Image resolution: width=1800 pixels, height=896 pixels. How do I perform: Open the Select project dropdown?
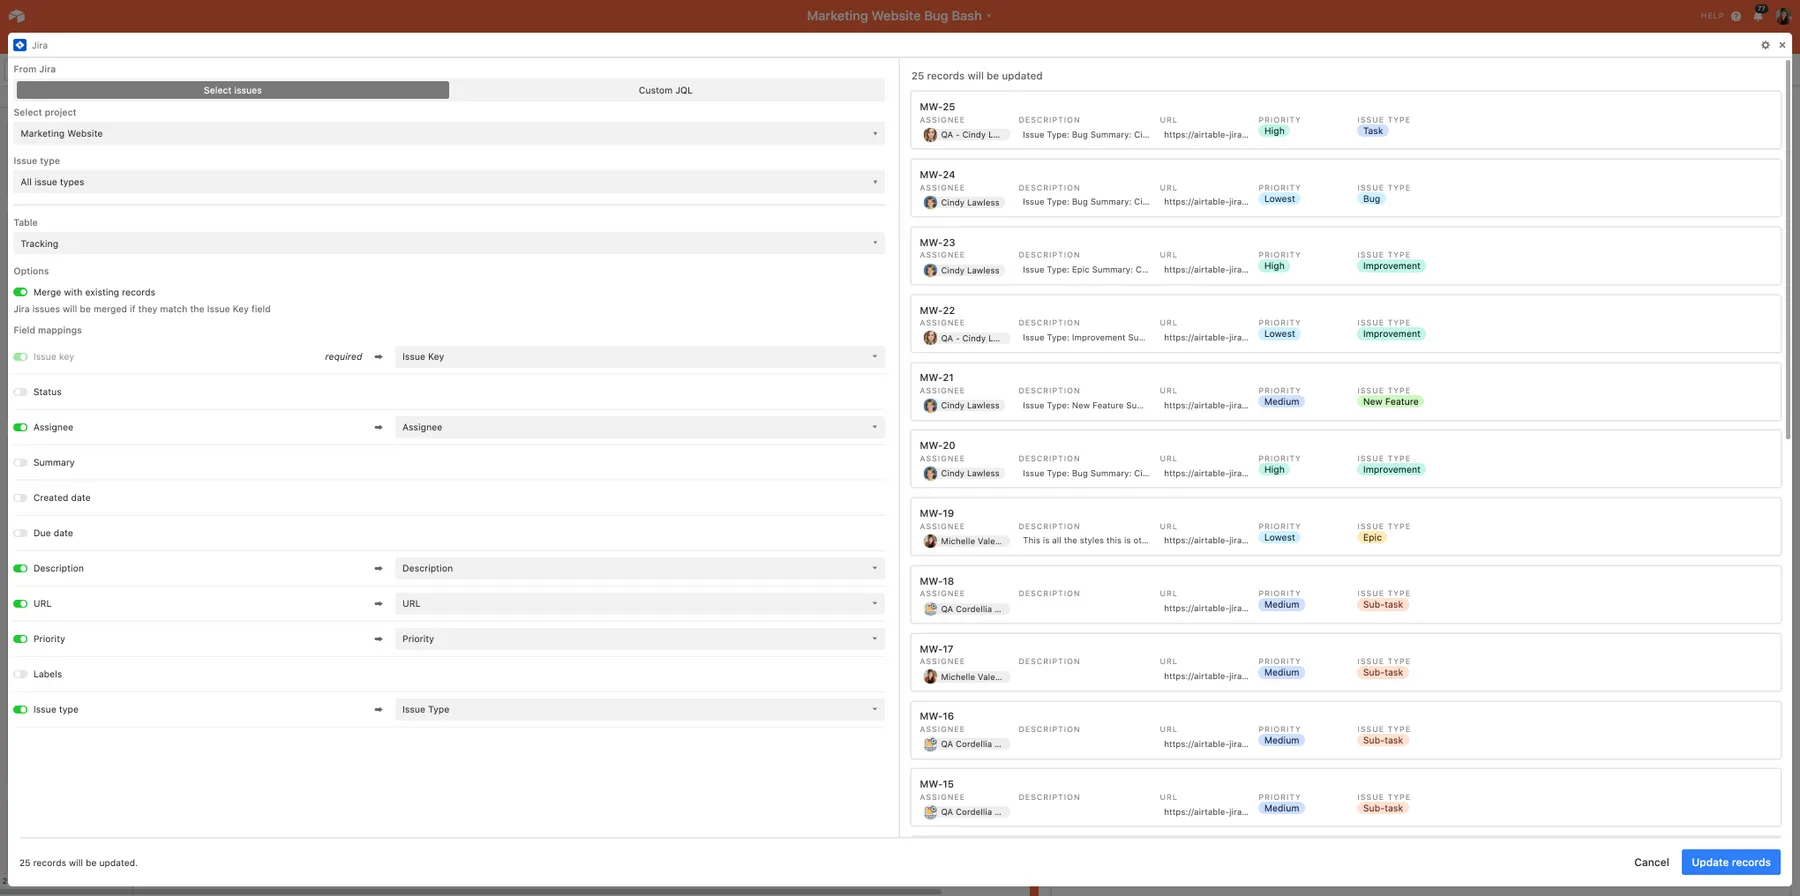448,134
